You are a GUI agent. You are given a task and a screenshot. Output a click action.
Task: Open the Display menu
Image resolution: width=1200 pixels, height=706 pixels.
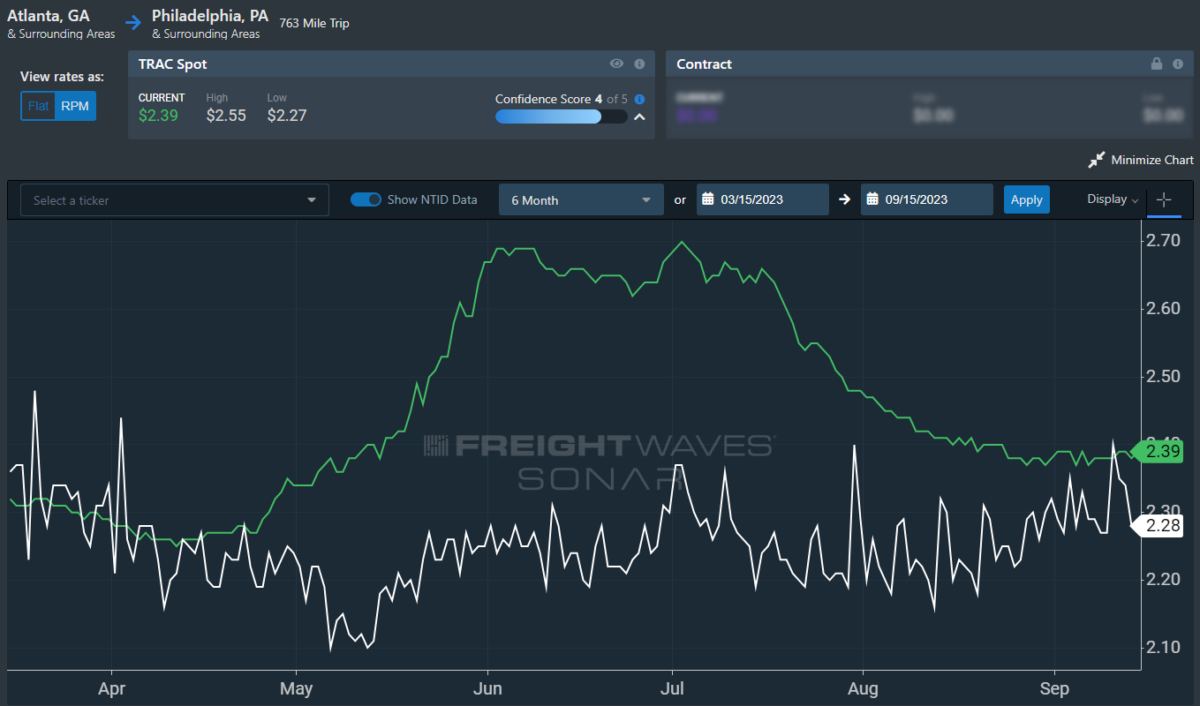(1113, 199)
